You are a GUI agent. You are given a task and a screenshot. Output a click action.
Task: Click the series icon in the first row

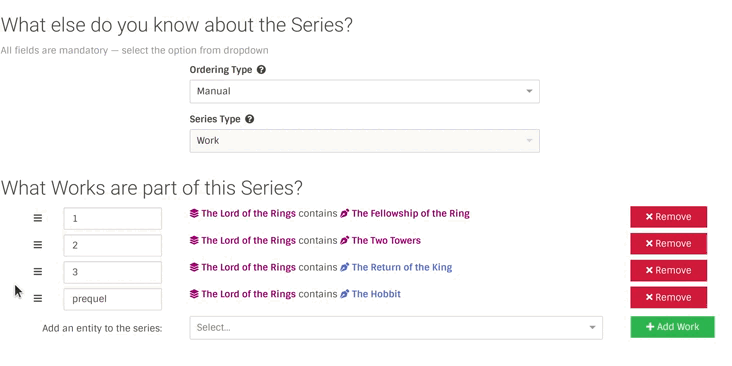194,213
